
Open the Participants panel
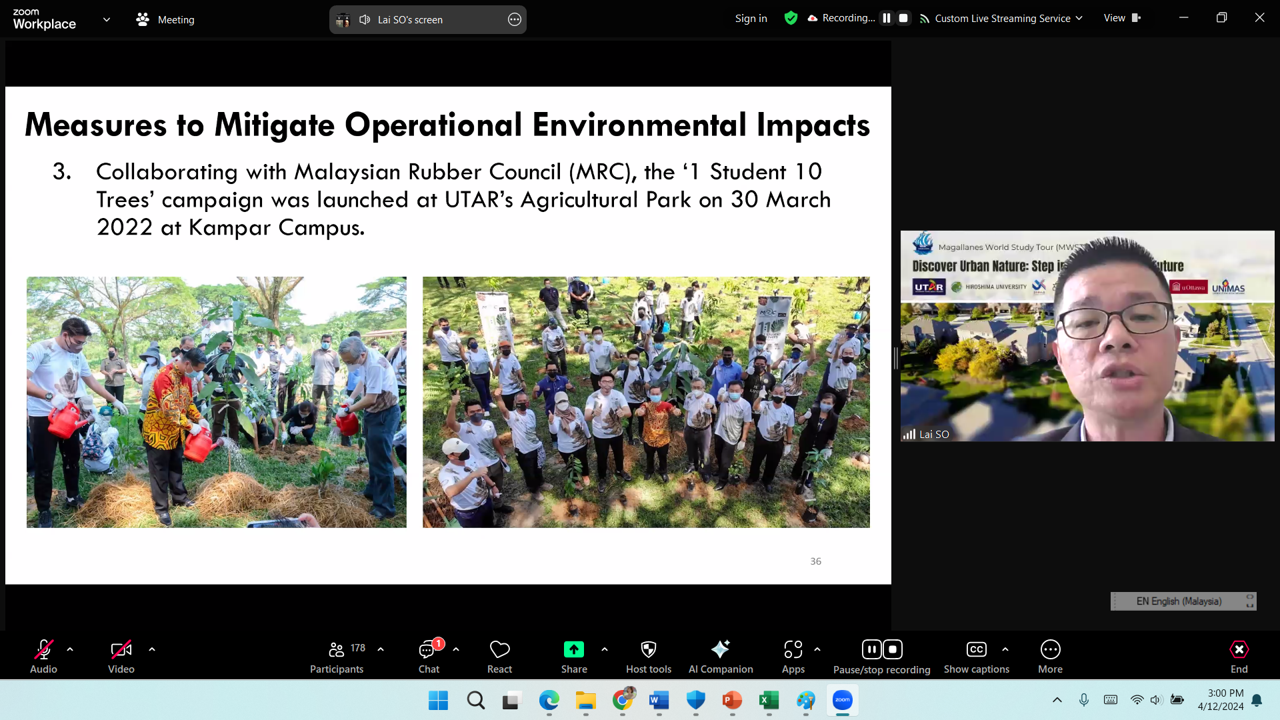[x=336, y=656]
